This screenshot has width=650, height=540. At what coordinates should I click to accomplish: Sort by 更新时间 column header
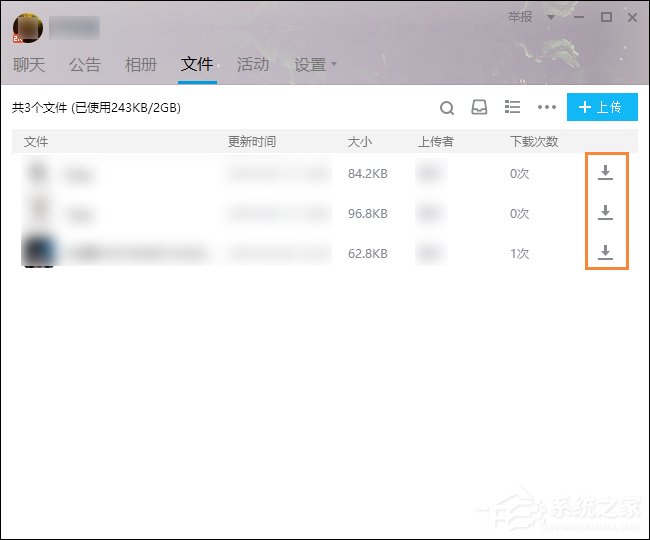point(252,142)
